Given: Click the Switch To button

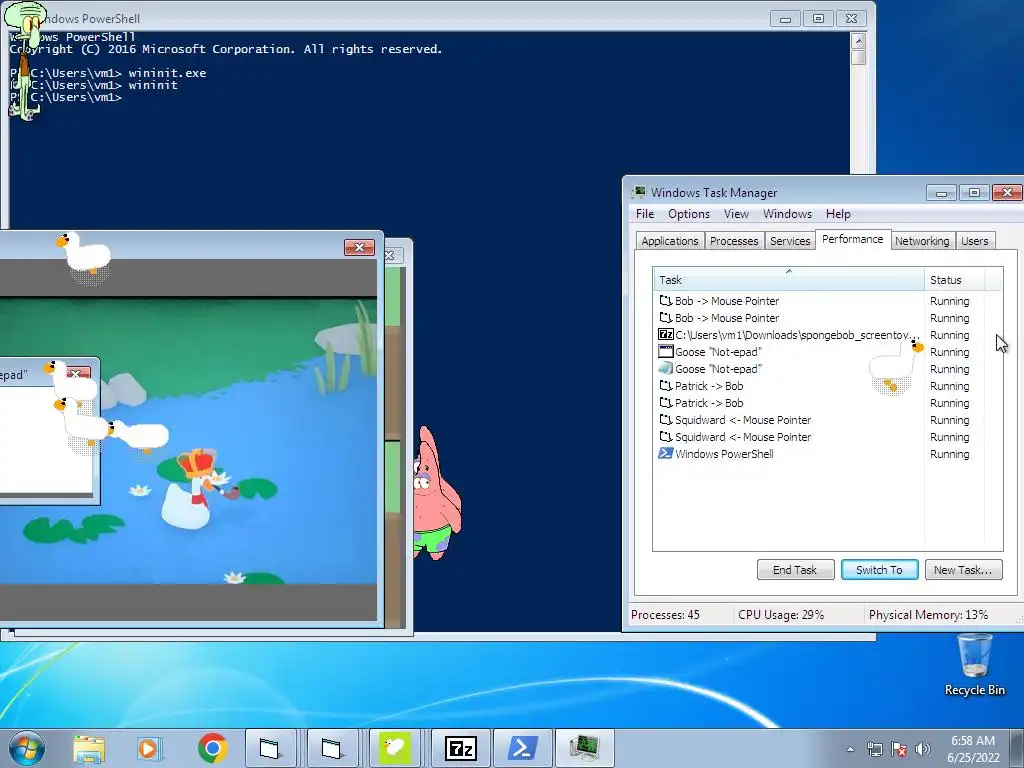Looking at the screenshot, I should tap(879, 569).
